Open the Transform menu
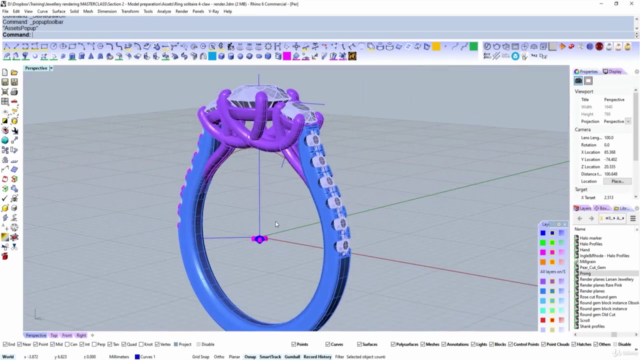Viewport: 640px width, 360px height. pos(130,11)
